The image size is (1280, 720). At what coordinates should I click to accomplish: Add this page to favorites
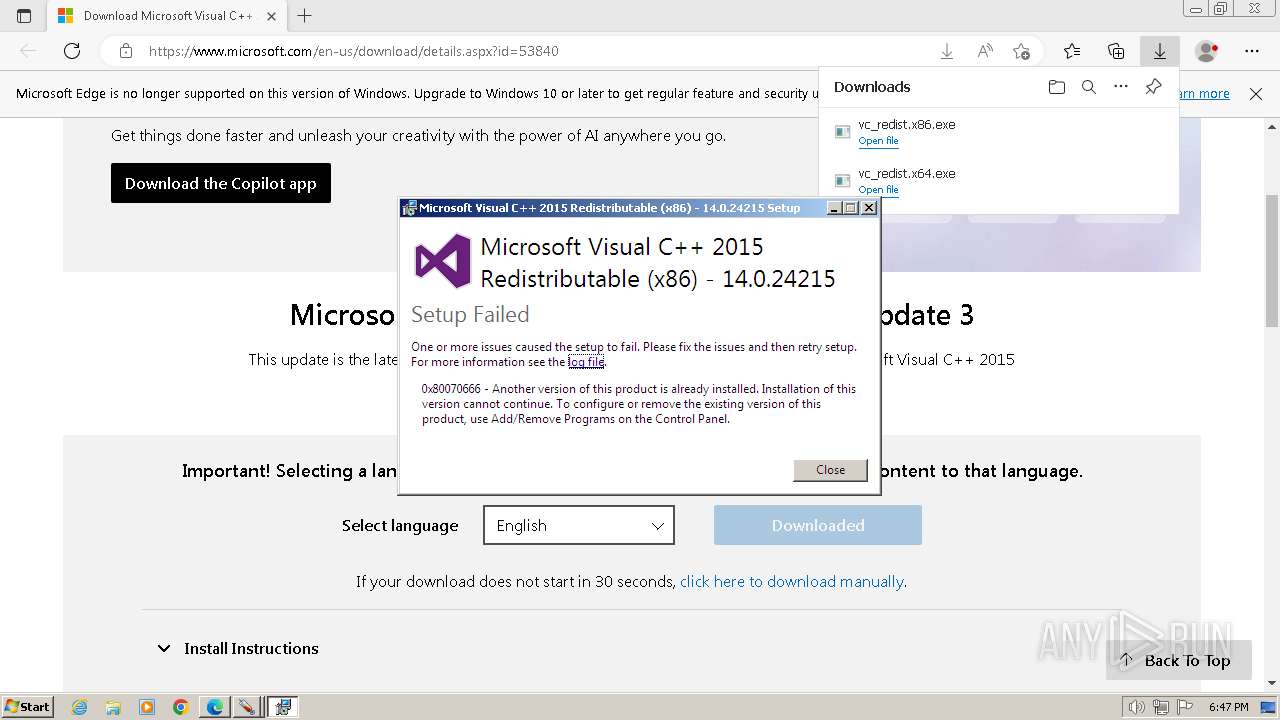1021,51
